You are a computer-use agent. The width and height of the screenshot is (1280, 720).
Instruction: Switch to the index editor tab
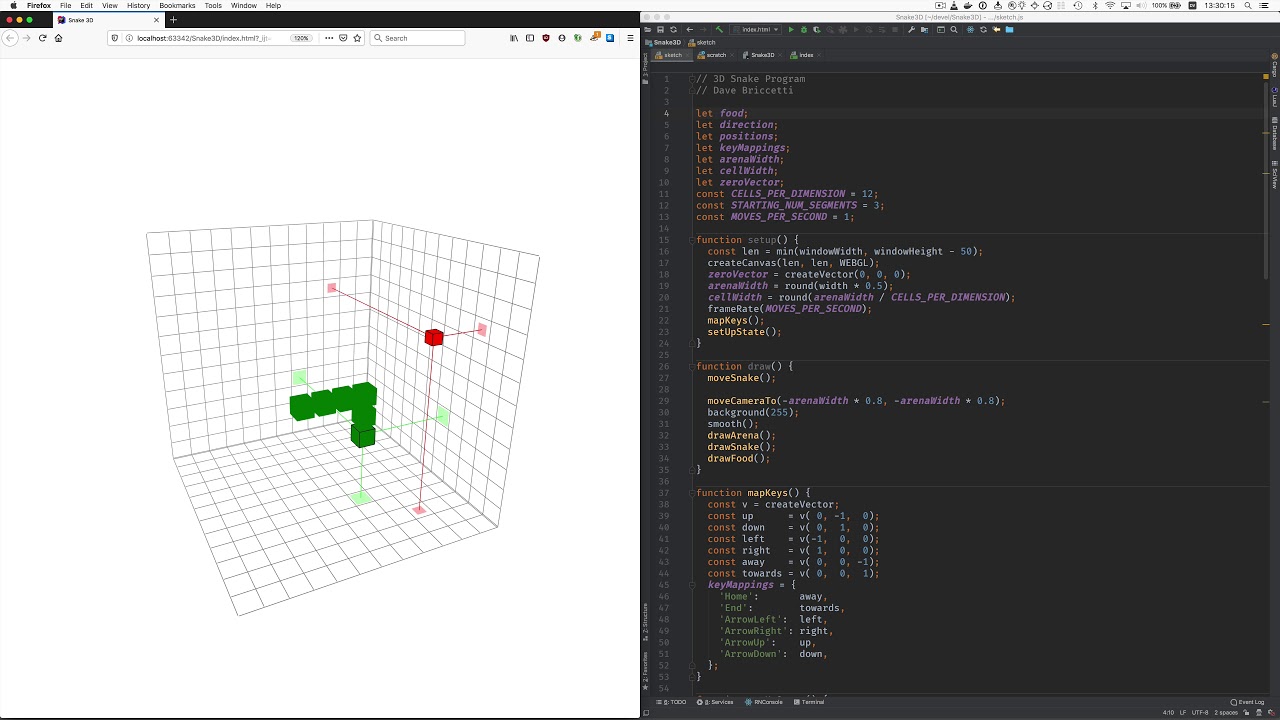(x=806, y=55)
